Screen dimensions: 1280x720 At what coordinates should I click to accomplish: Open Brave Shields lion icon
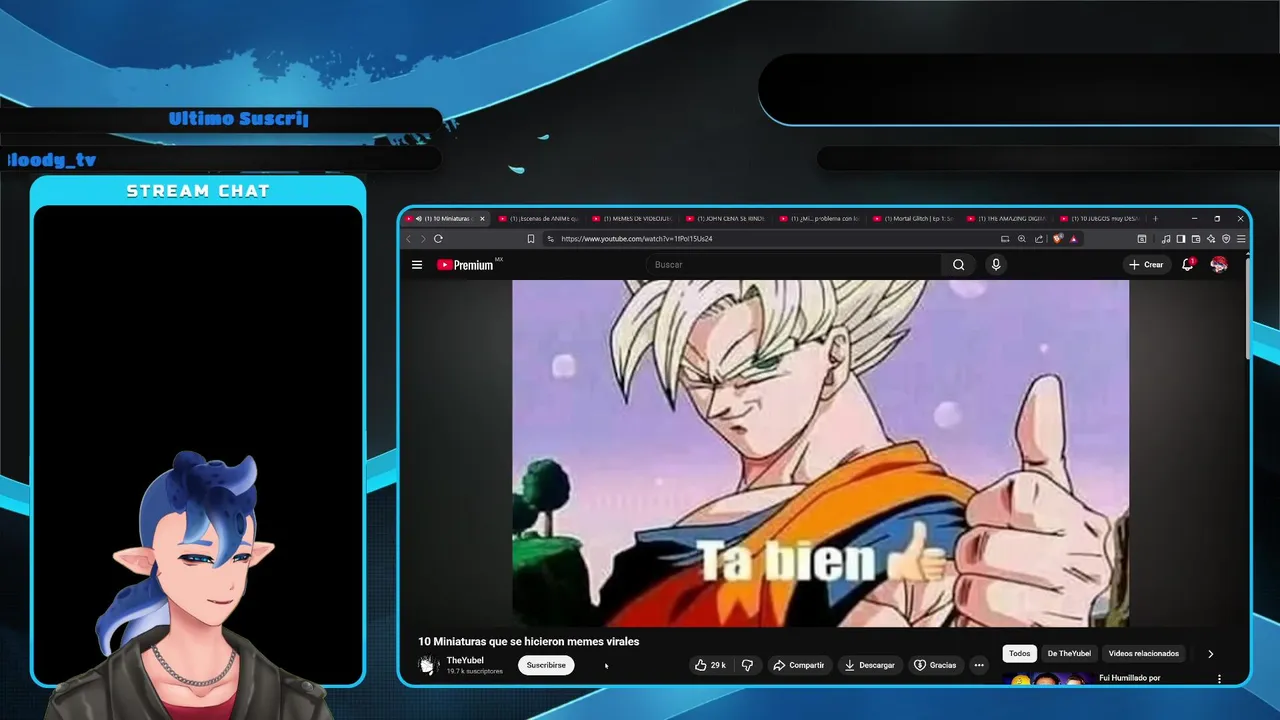(1057, 239)
